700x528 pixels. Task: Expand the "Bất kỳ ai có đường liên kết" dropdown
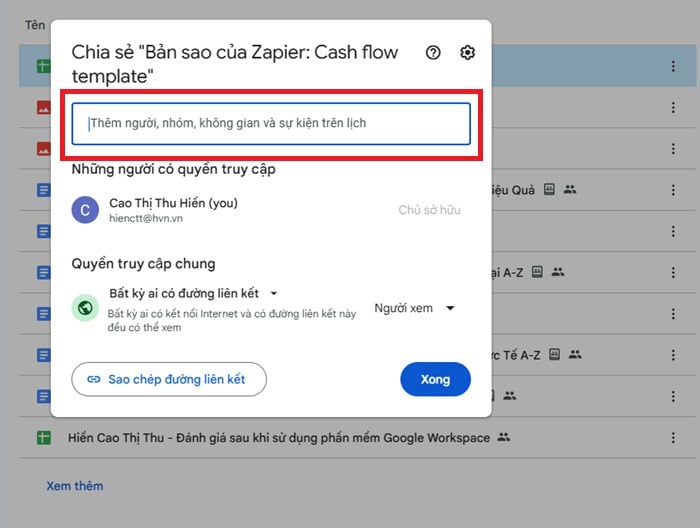[193, 293]
